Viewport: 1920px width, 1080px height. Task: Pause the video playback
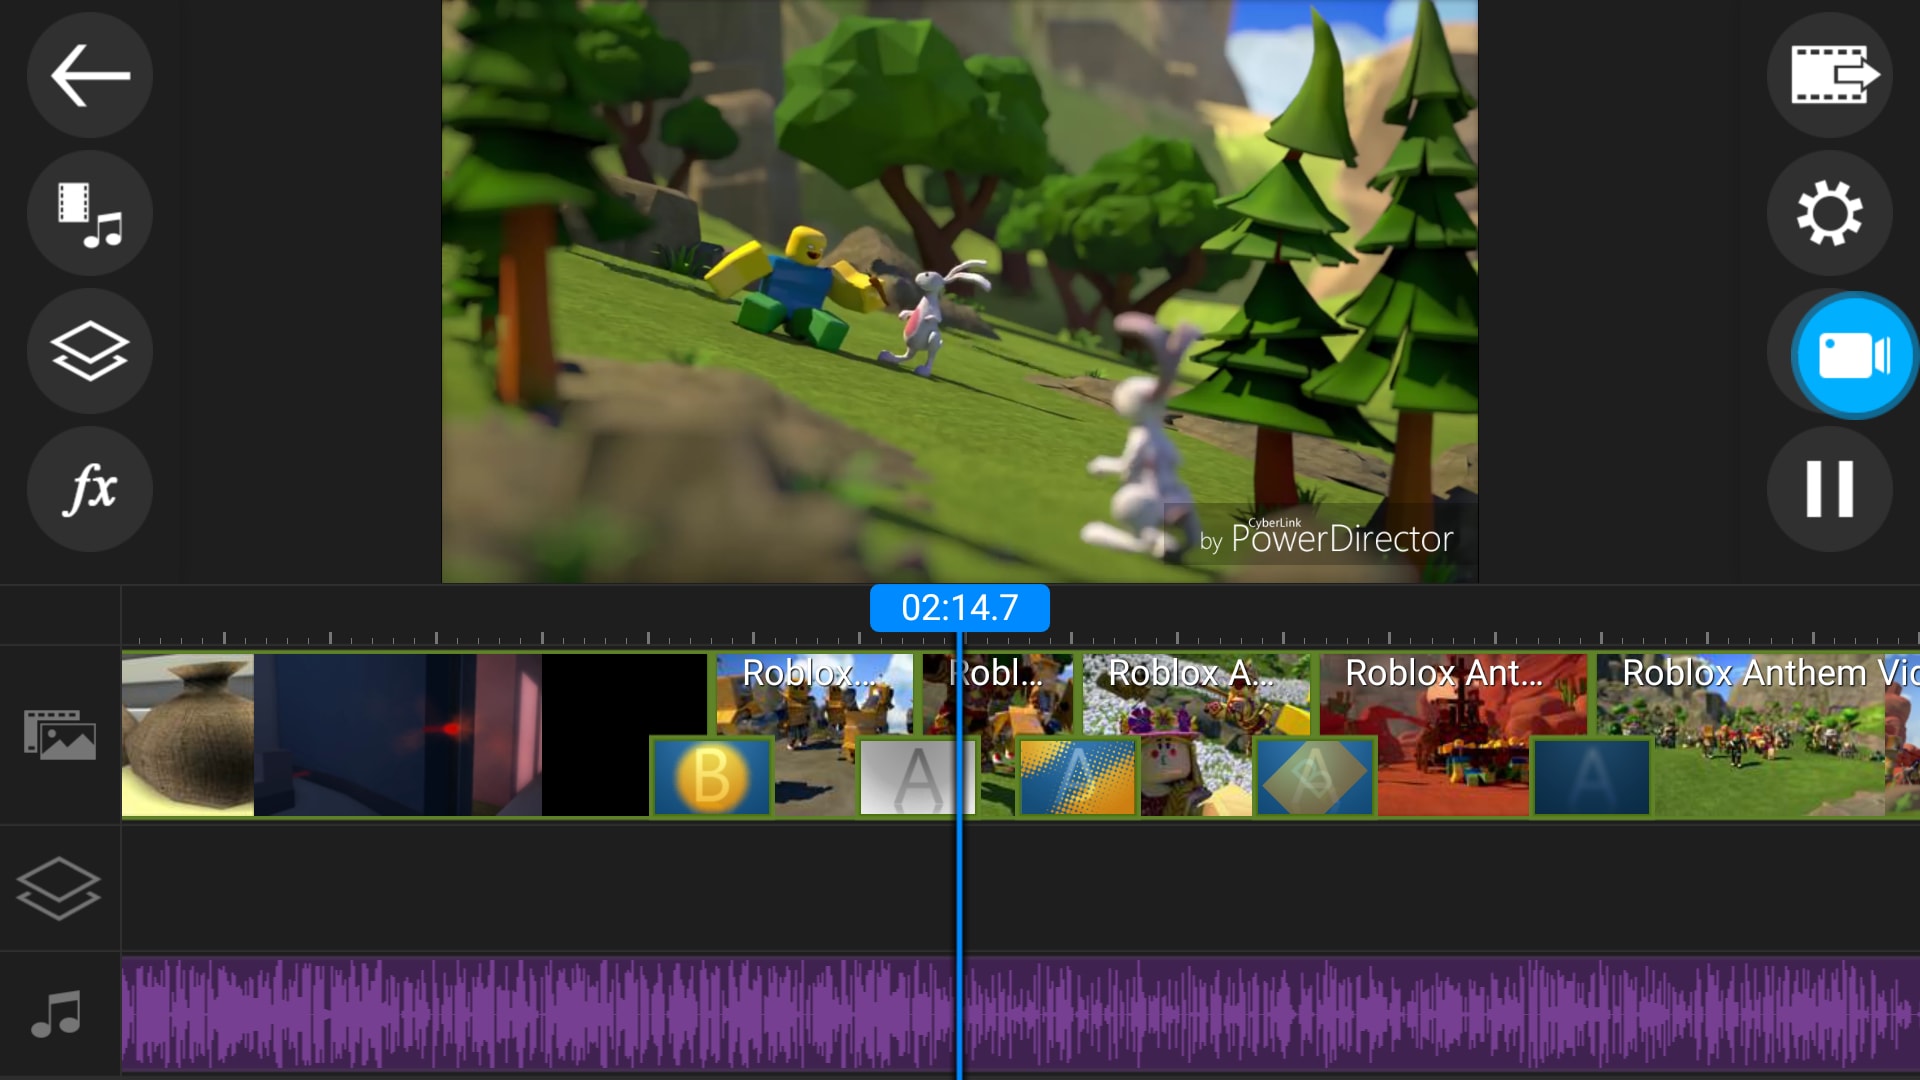pos(1830,489)
